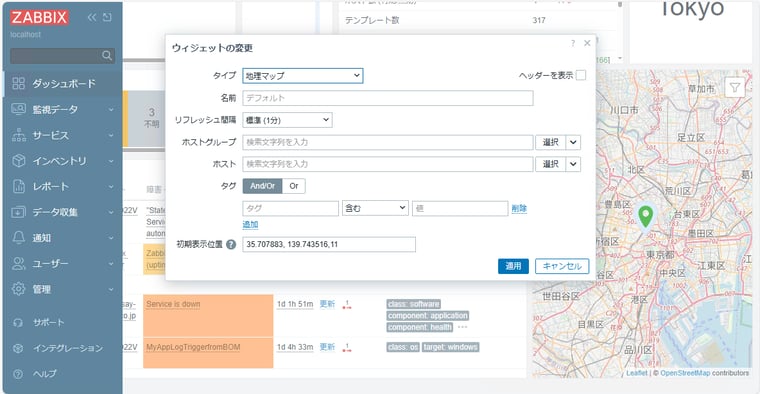Open the Service is down problem
760x394 pixels.
click(173, 304)
